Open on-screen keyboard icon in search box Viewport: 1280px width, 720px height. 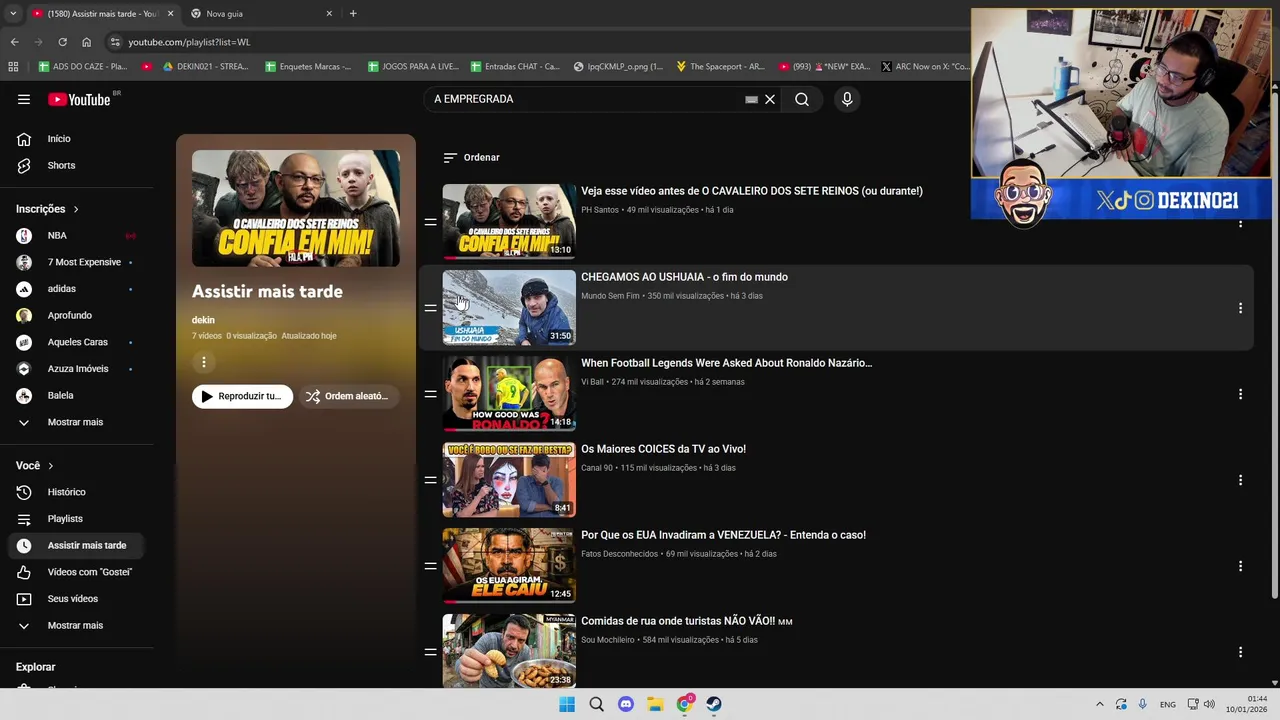coord(751,99)
